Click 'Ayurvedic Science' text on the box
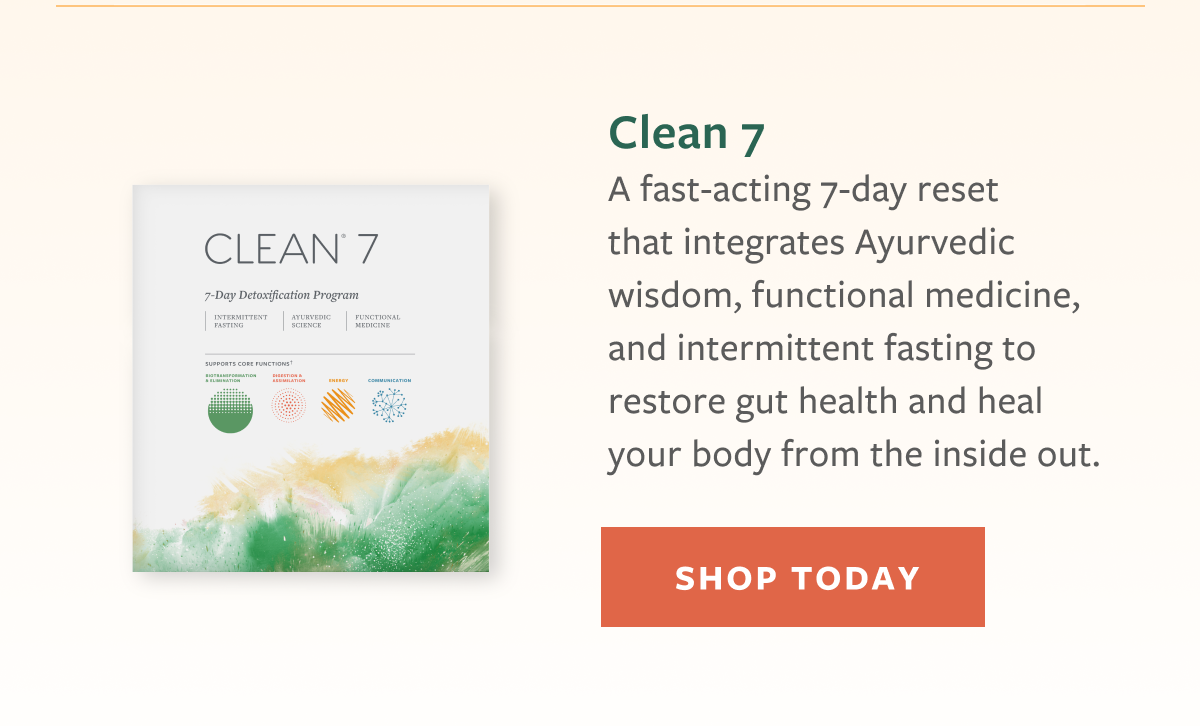Image resolution: width=1200 pixels, height=726 pixels. click(x=311, y=321)
